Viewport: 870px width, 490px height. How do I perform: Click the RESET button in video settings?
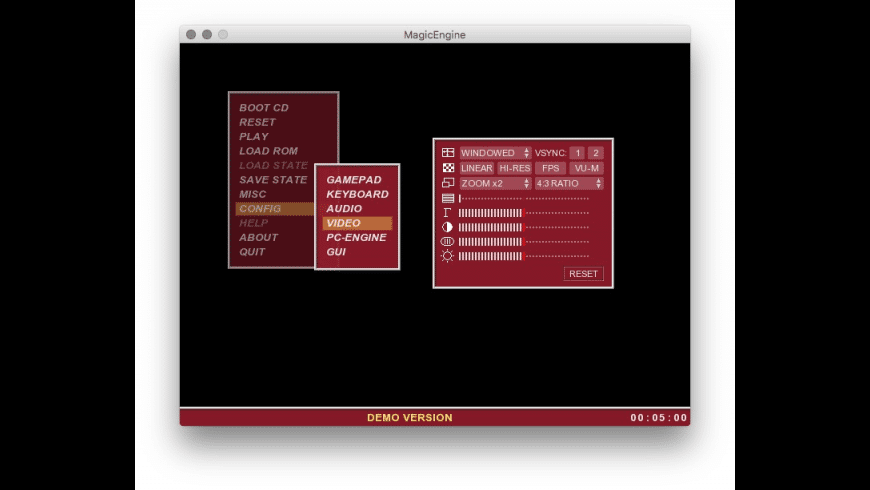click(x=583, y=274)
